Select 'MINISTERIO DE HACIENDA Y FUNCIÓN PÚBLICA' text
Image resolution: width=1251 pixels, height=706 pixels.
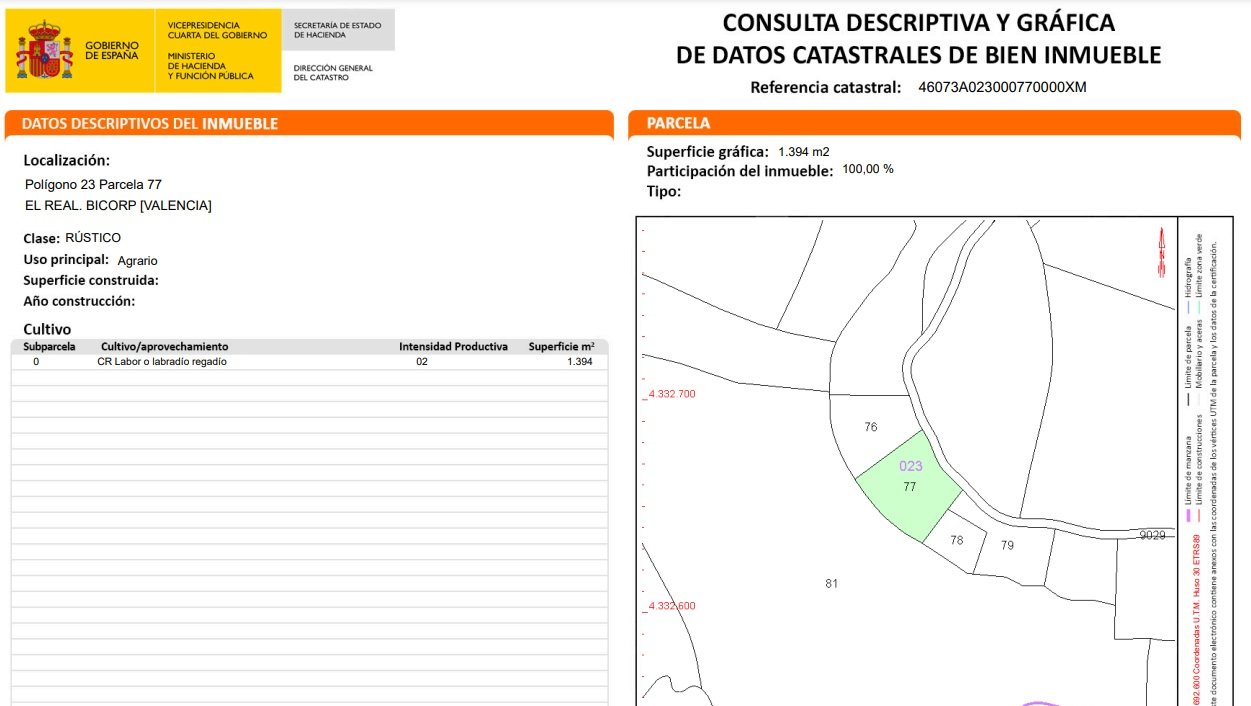[210, 66]
